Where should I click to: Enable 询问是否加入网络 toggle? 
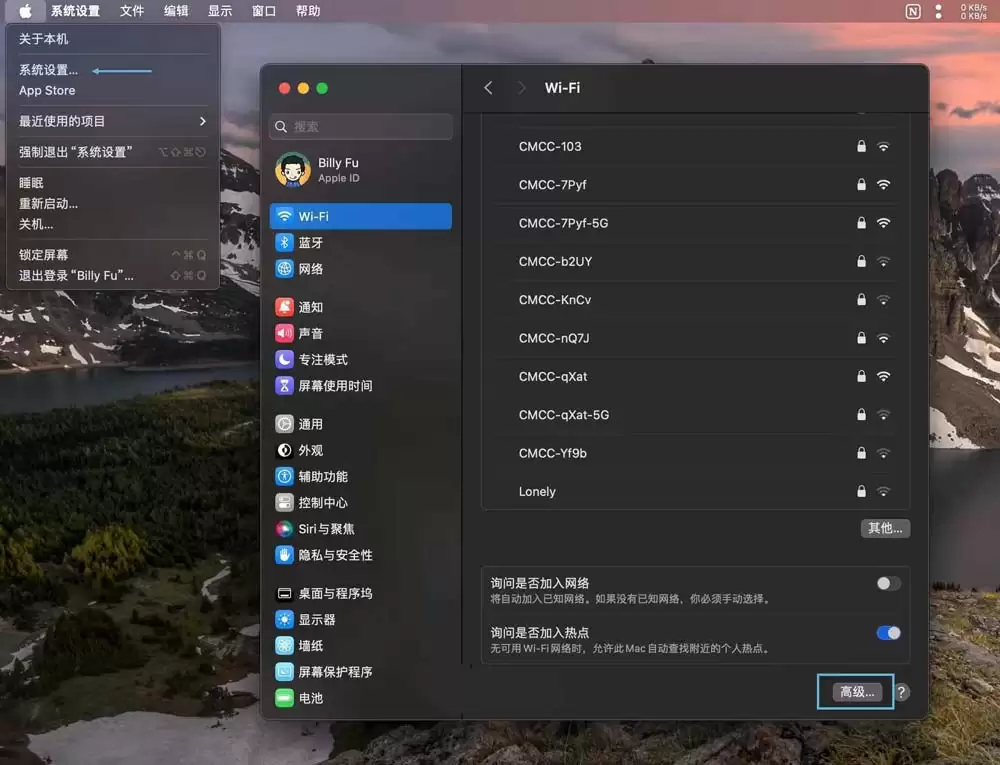(887, 583)
